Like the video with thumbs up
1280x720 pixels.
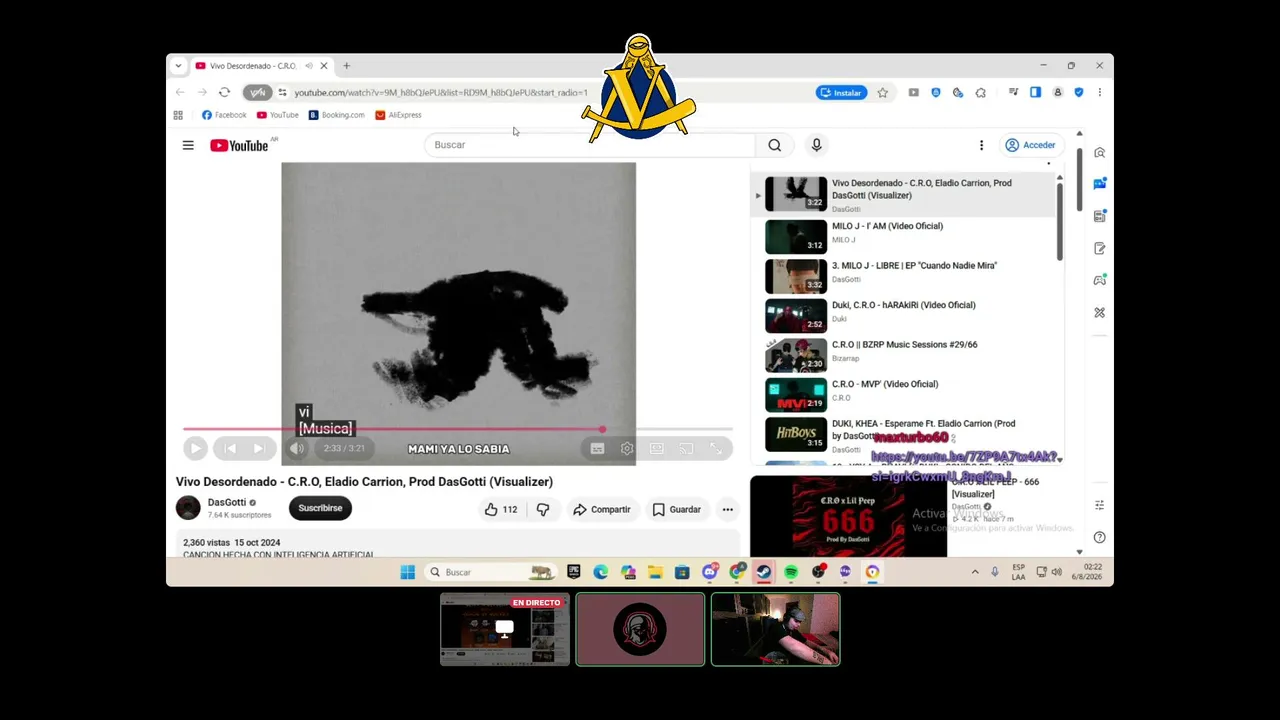501,509
